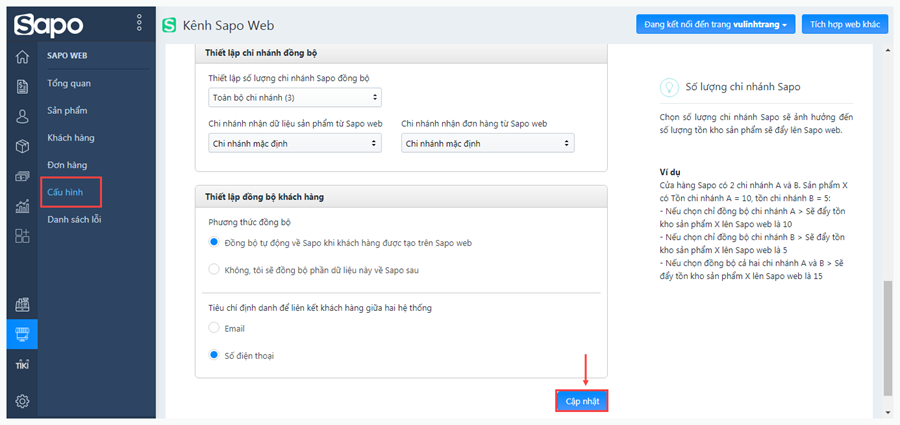Choose 'Số điện thoại' as identifier
Screen dimensions: 900x425
(x=214, y=355)
